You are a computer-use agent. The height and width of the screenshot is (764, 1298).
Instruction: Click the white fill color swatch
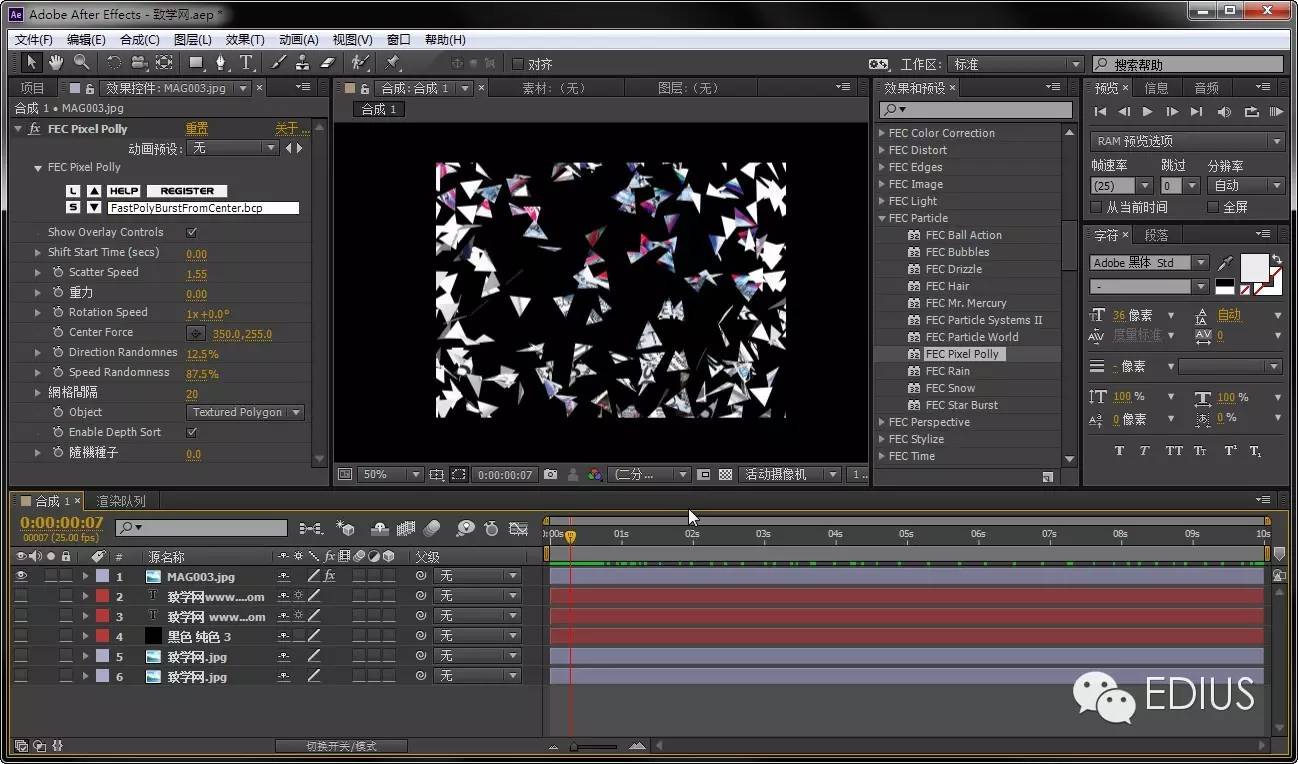[1254, 267]
